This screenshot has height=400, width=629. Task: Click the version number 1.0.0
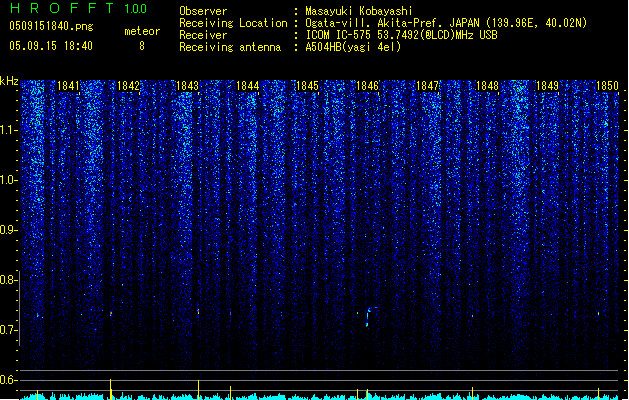(136, 9)
